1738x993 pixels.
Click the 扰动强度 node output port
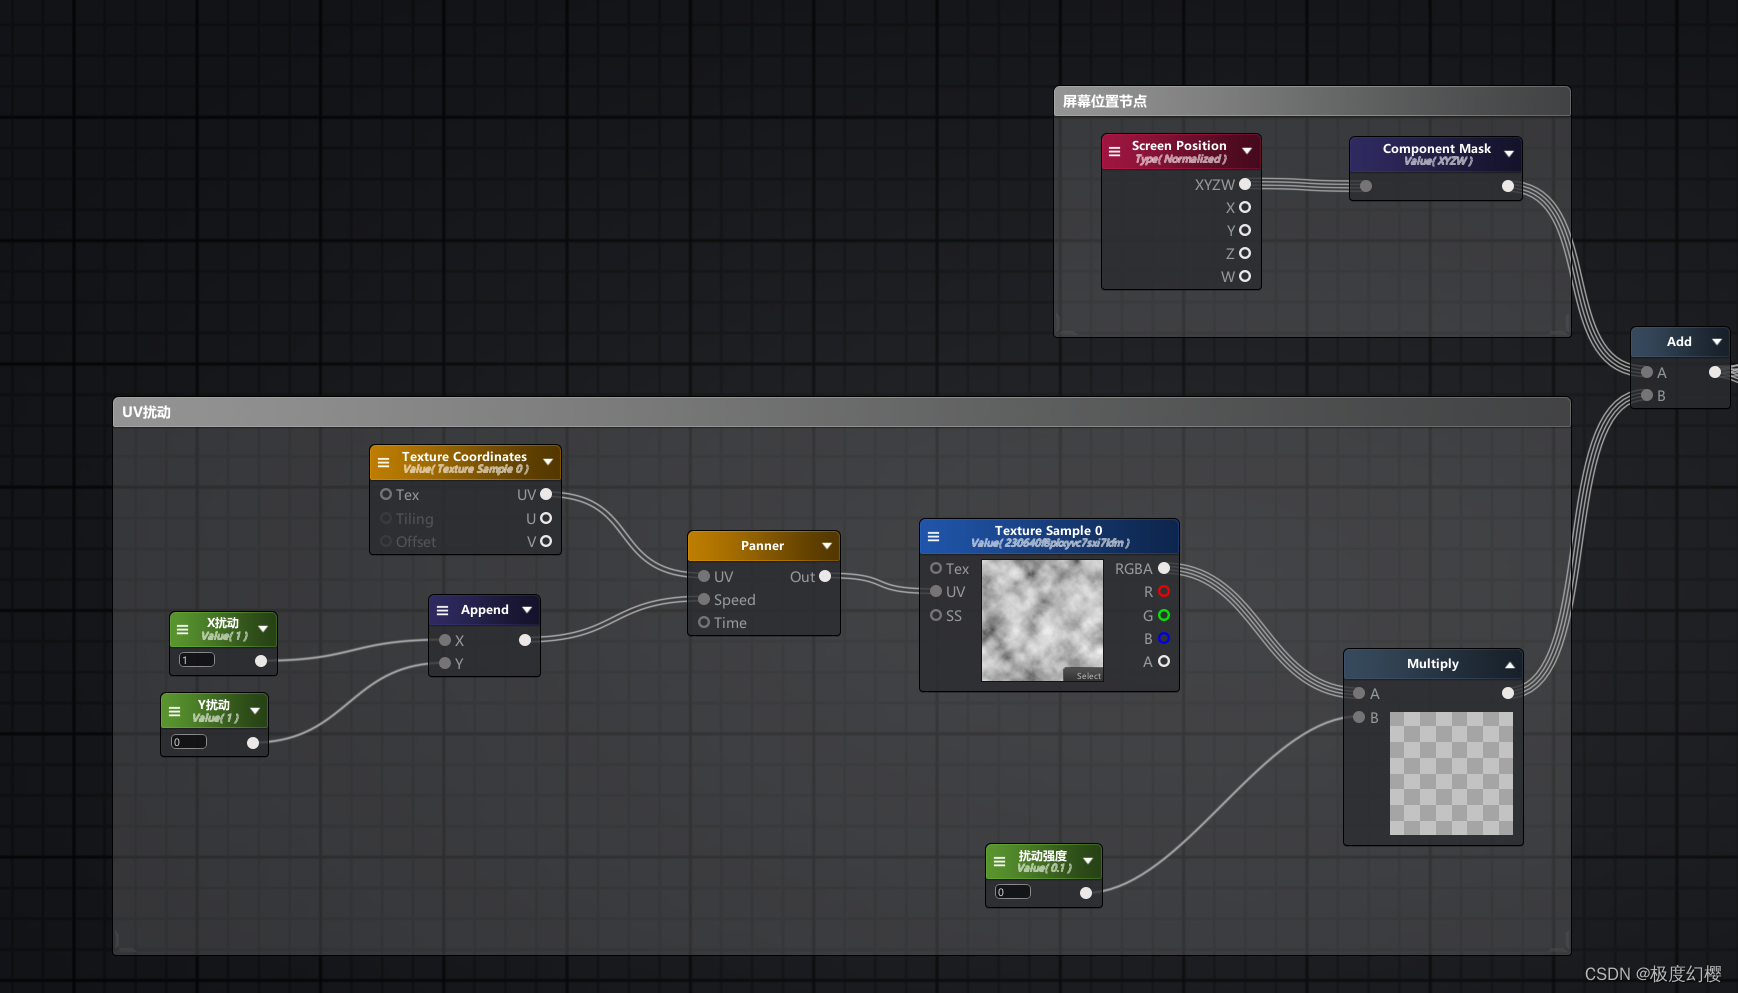click(1086, 892)
